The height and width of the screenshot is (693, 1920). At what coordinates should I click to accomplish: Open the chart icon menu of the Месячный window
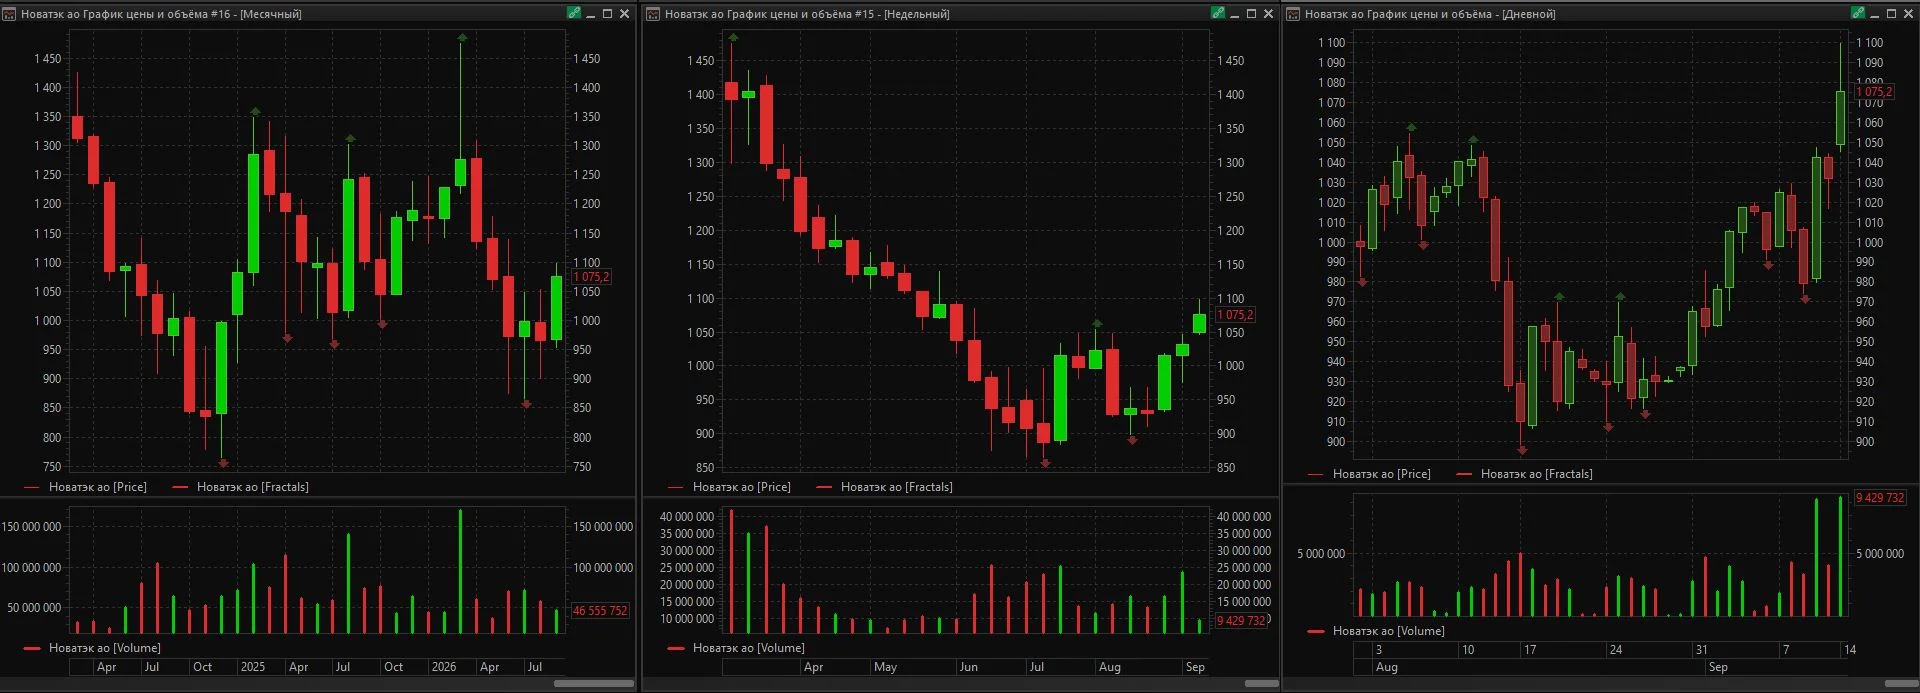pos(9,14)
